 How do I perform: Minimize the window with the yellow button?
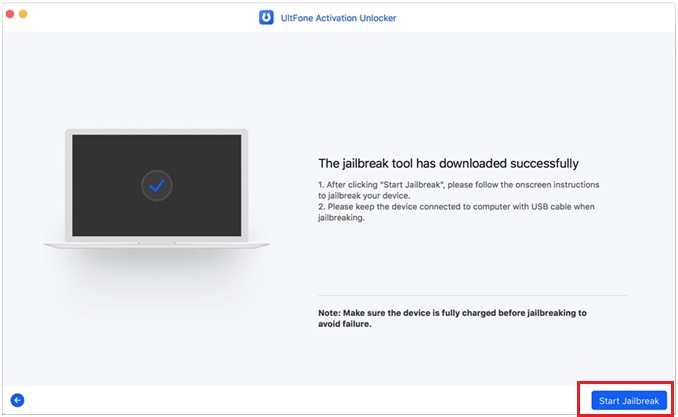click(x=23, y=14)
